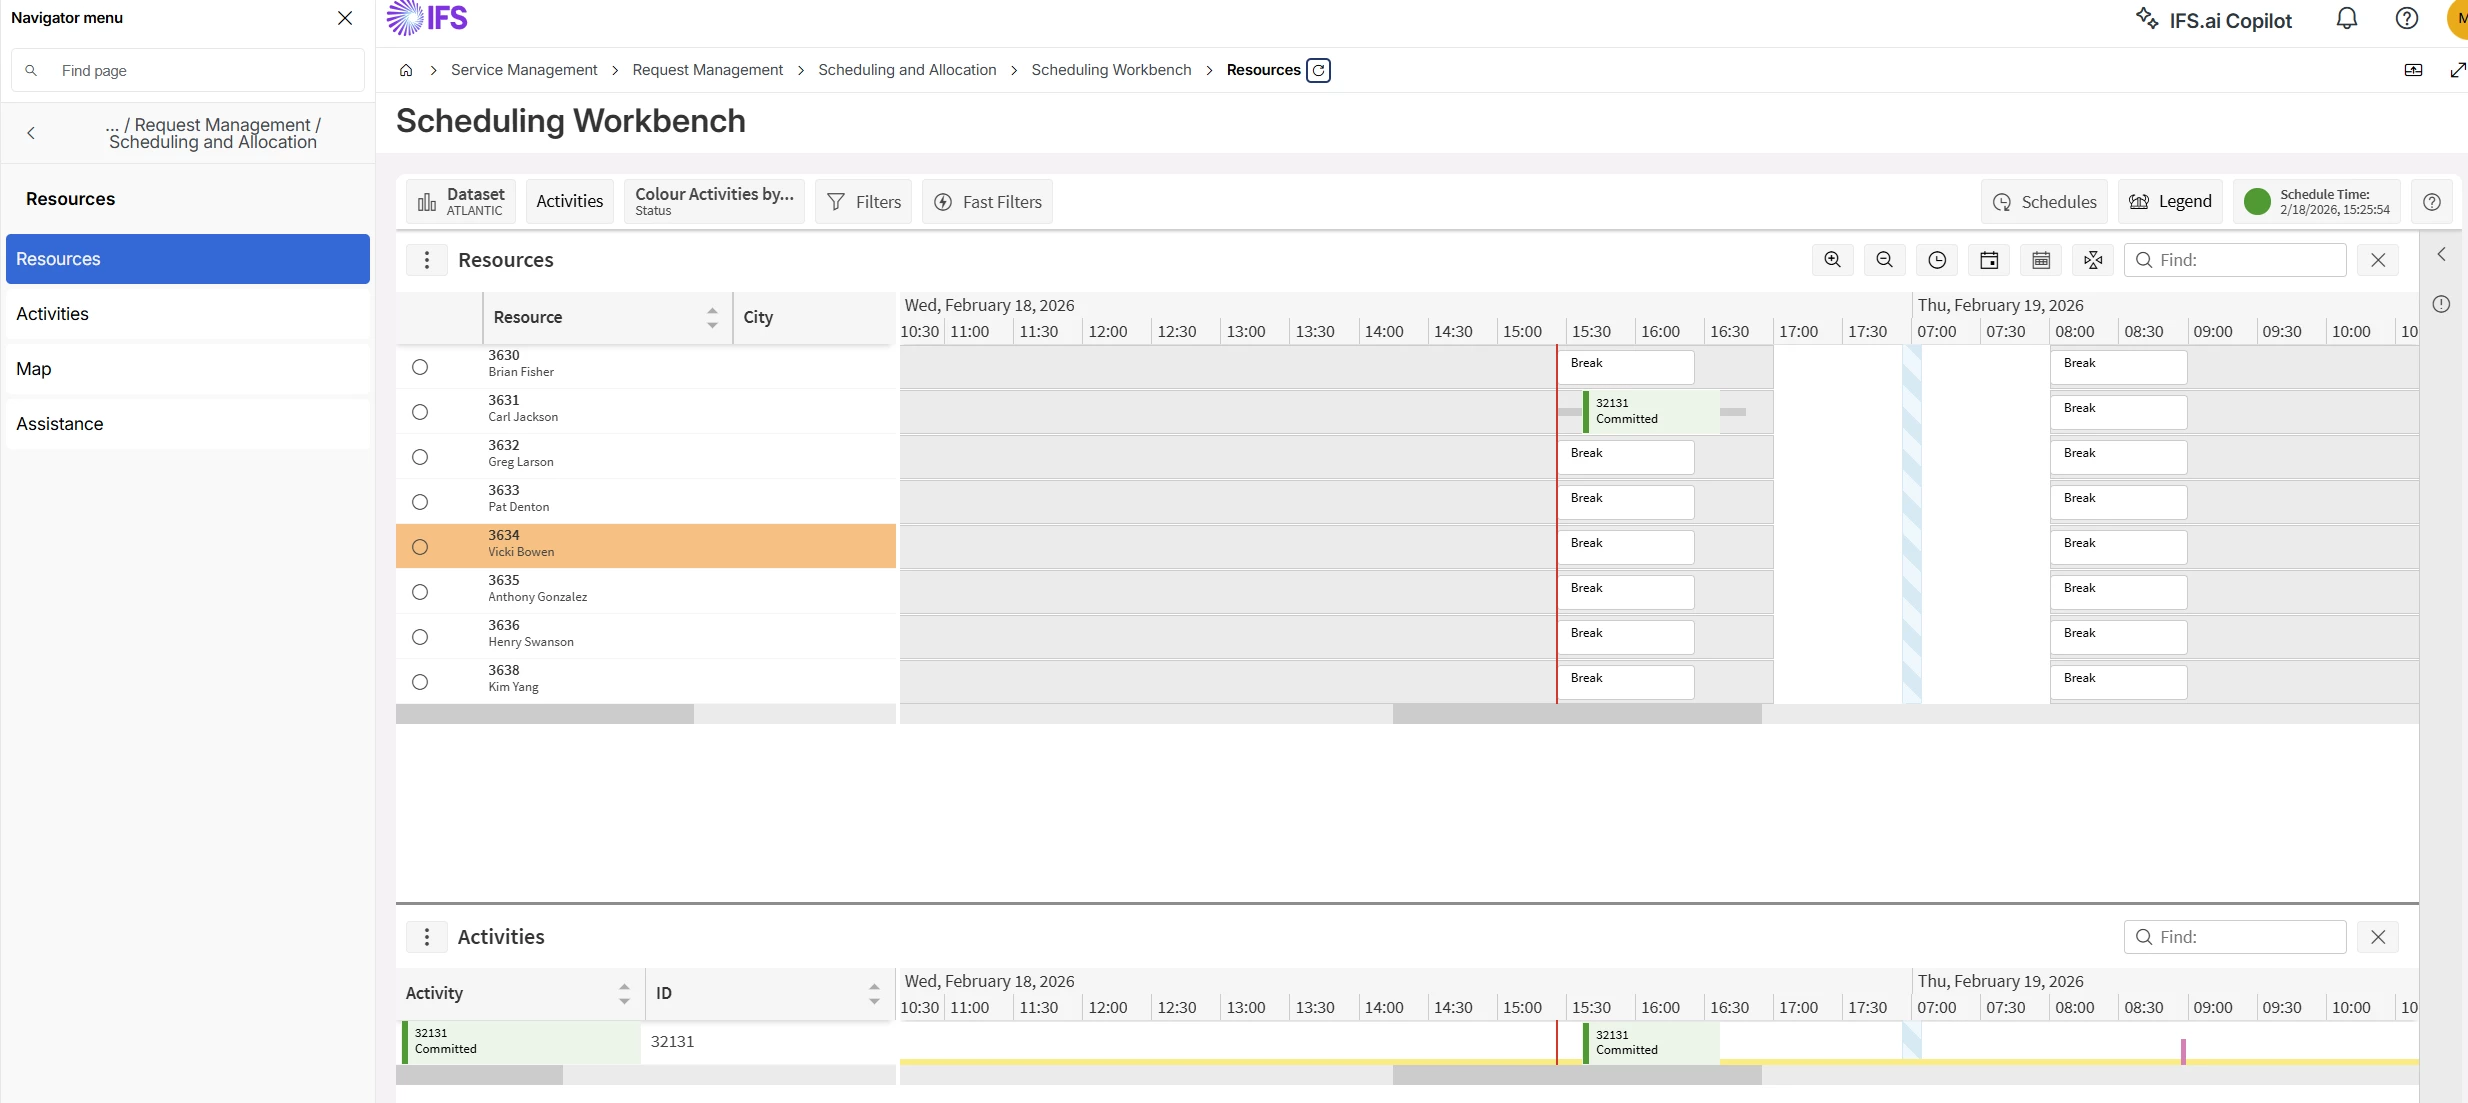Click the 32131 Committed activity on Carl Jackson's row
The width and height of the screenshot is (2468, 1103).
1650,411
